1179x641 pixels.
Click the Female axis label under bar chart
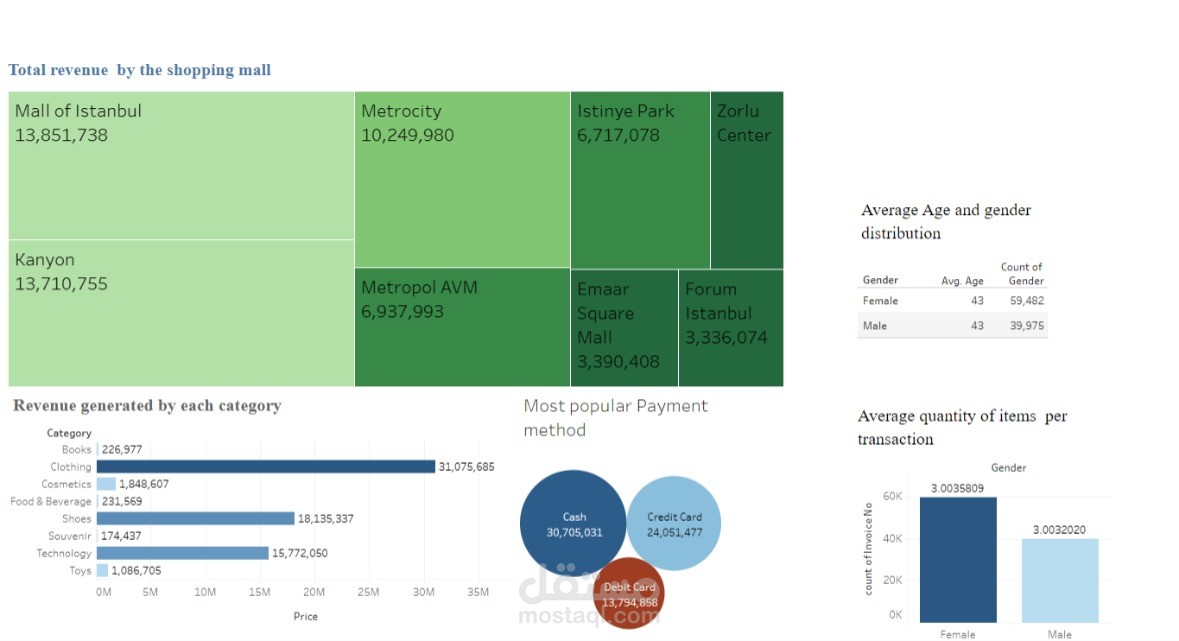(x=957, y=634)
